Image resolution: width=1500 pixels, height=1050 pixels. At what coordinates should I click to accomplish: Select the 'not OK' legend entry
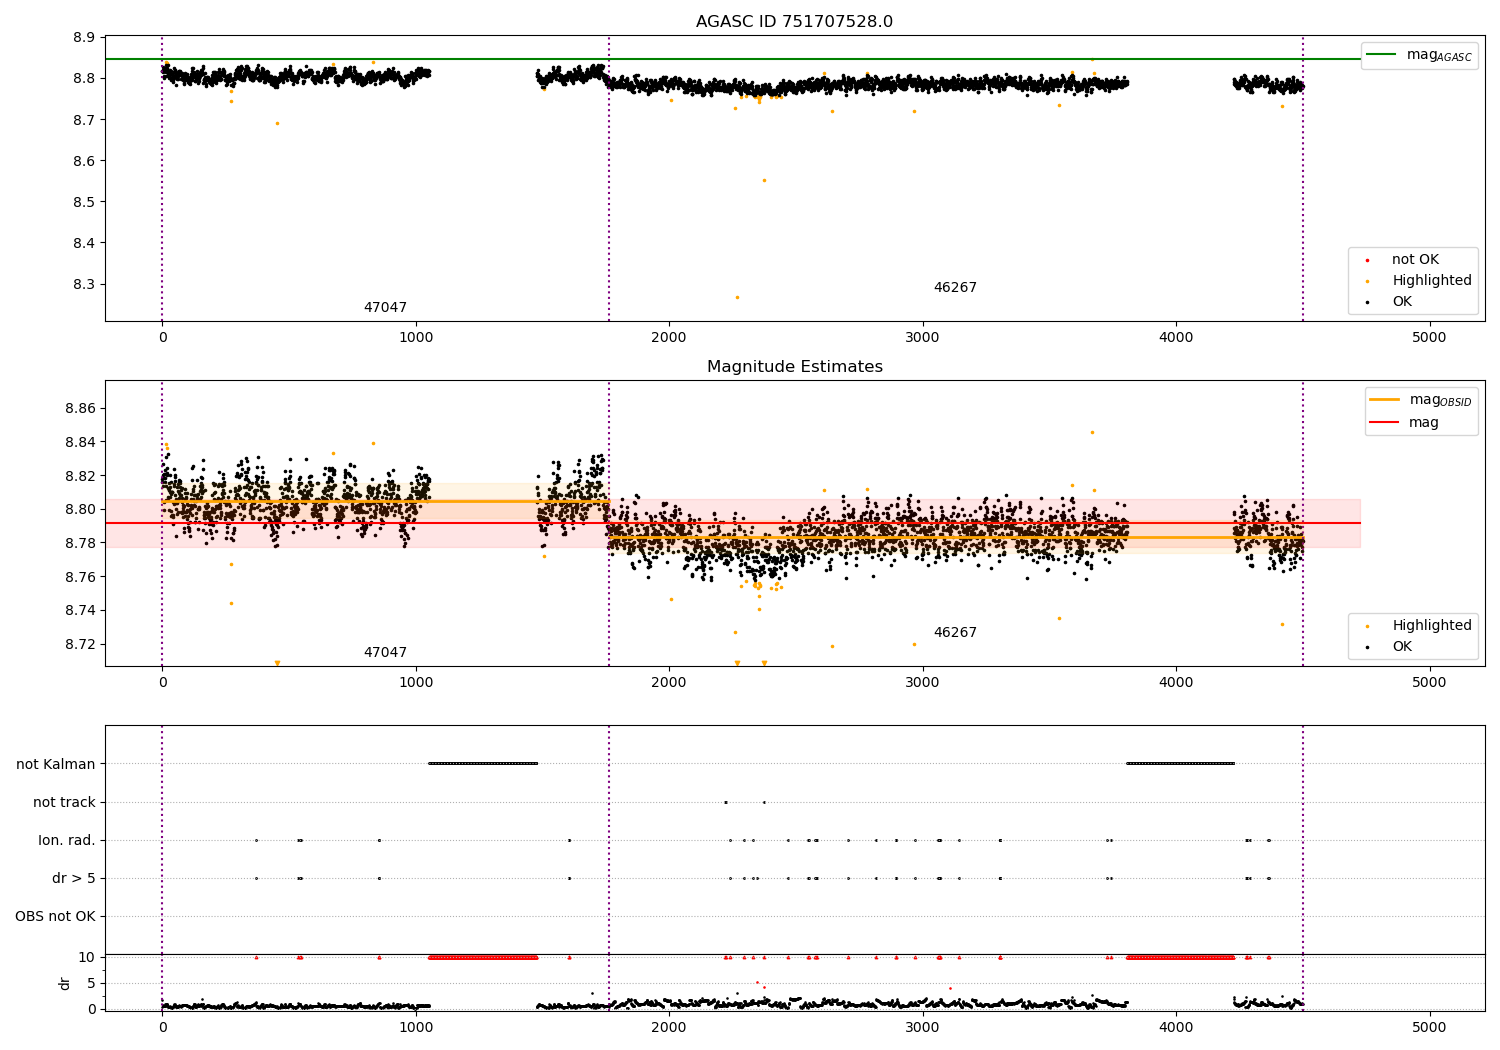[1415, 260]
